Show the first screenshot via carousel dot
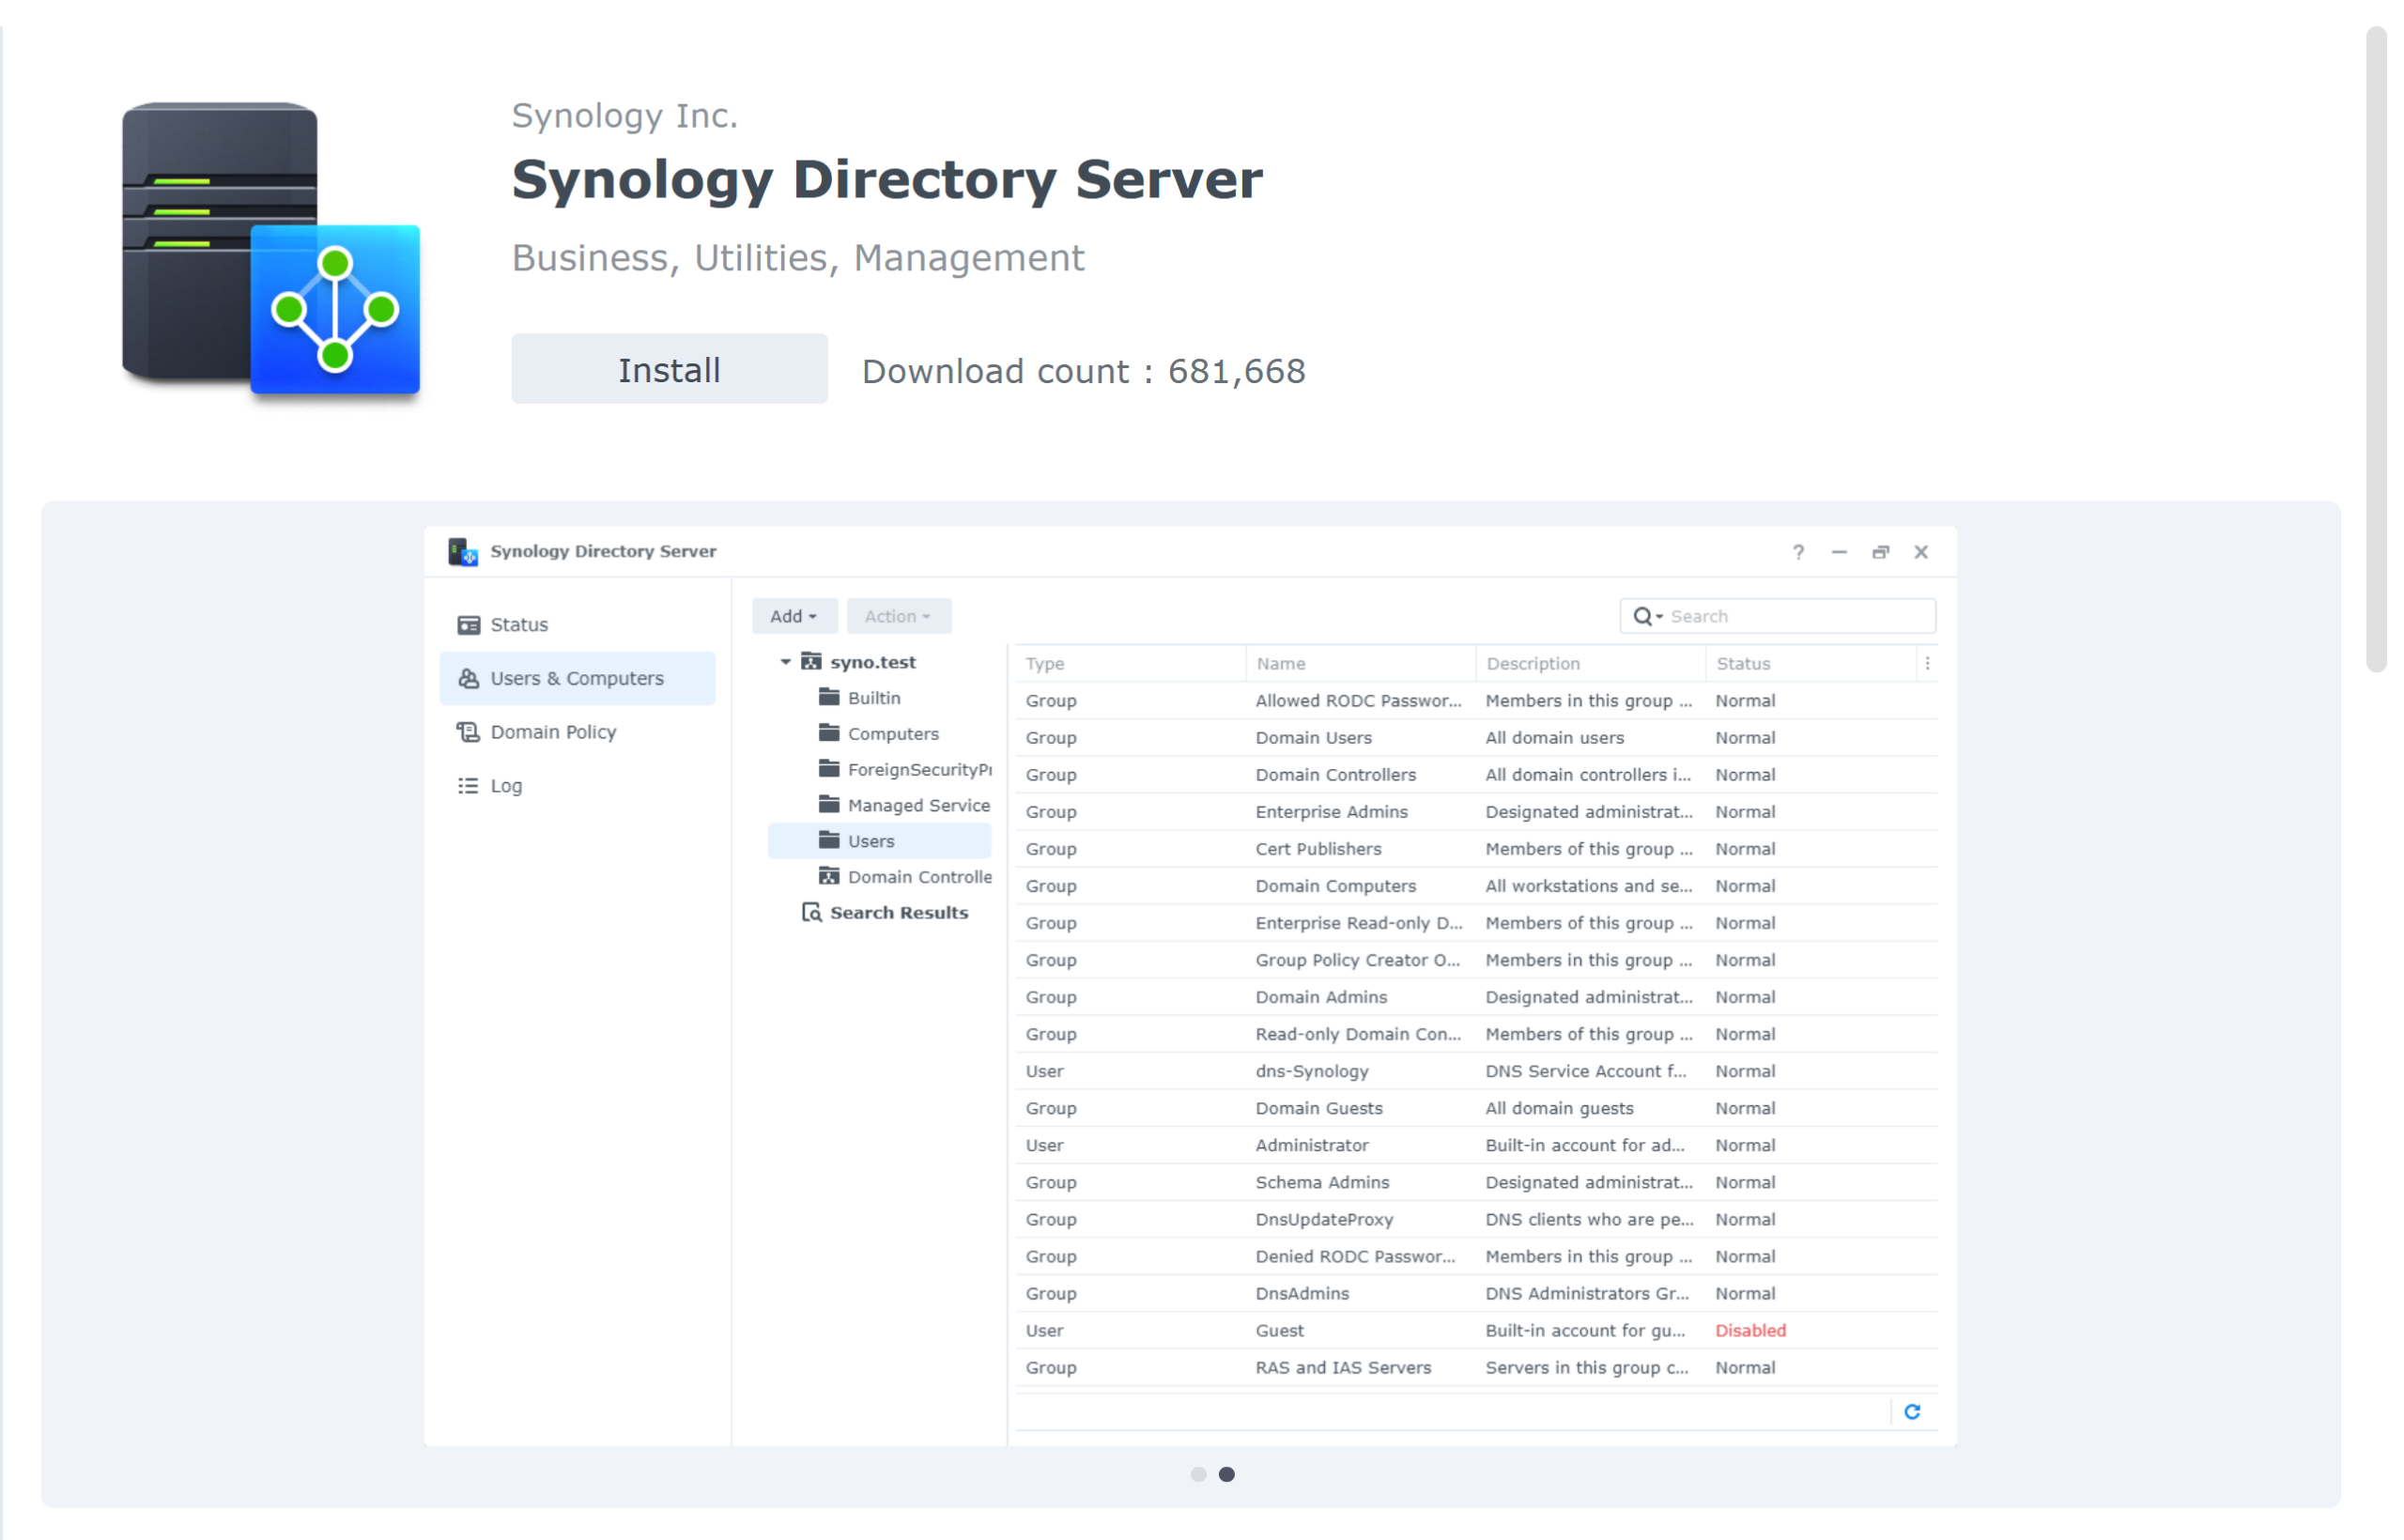 (1197, 1473)
